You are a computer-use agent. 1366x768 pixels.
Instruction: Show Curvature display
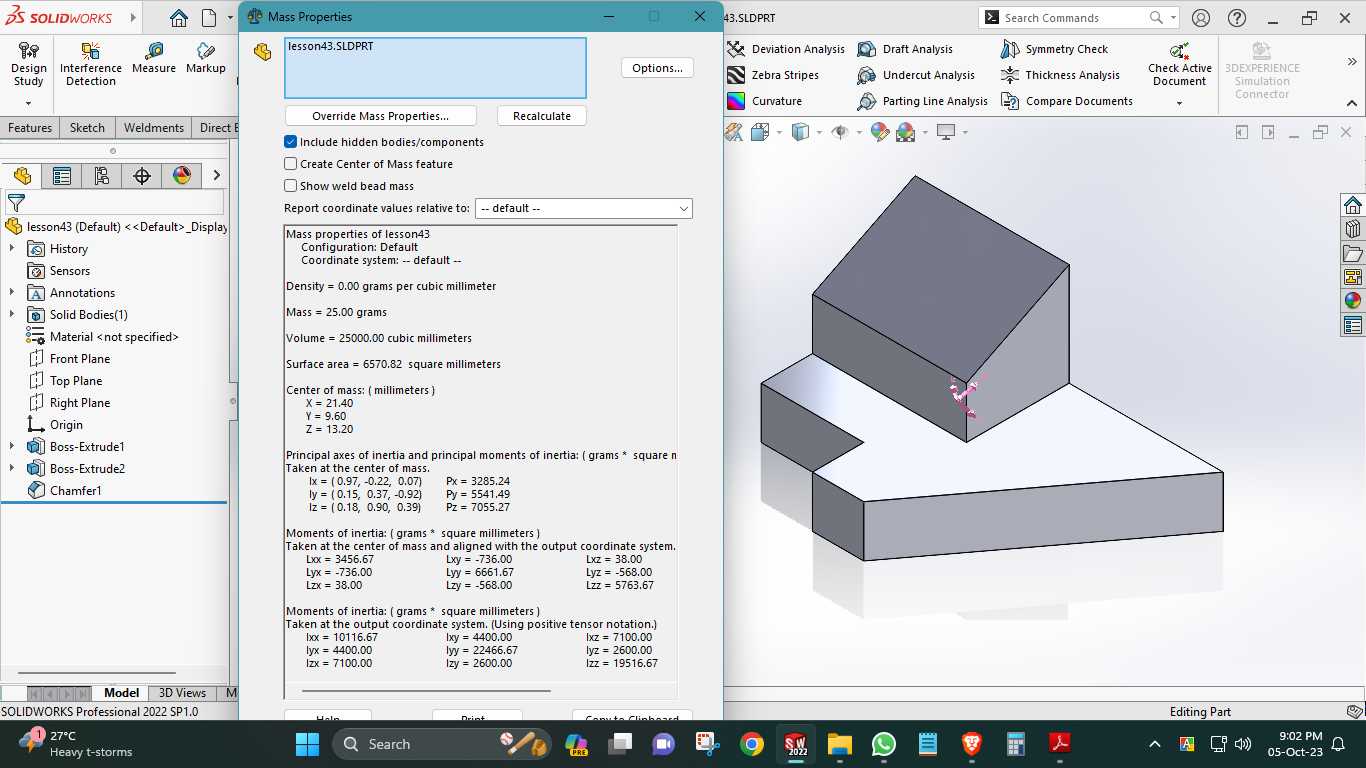[765, 101]
